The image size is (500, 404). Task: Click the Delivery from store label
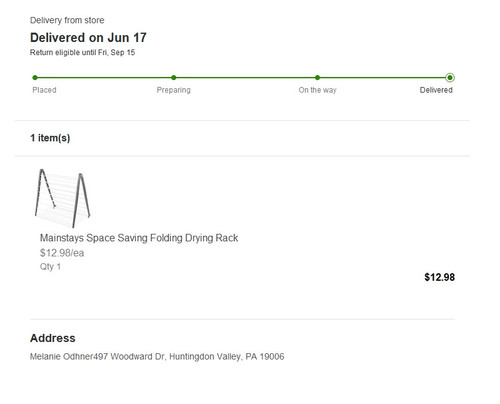point(67,20)
